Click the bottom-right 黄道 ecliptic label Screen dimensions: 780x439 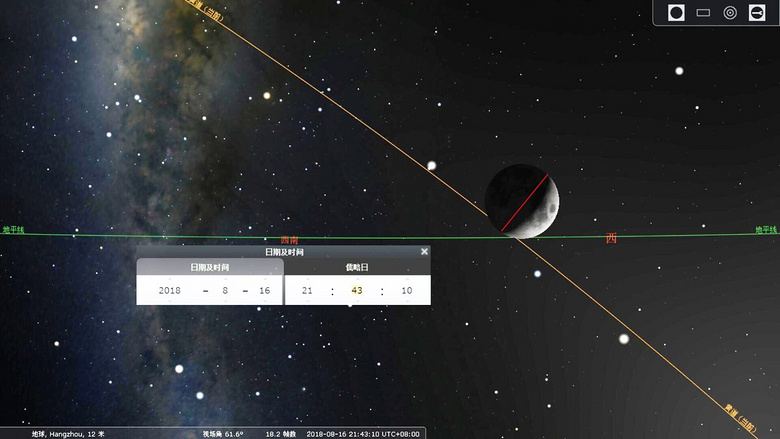(741, 418)
